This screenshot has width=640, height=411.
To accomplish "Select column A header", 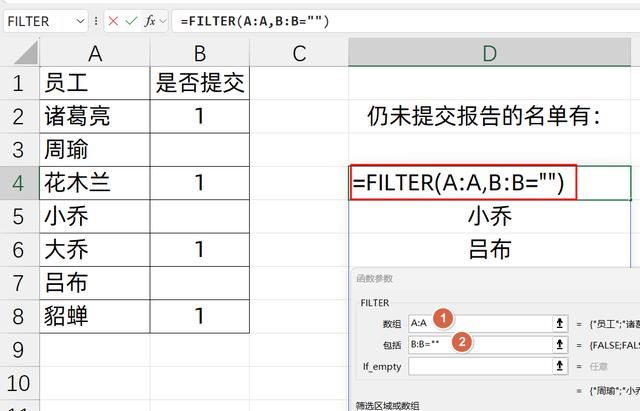I will coord(95,53).
